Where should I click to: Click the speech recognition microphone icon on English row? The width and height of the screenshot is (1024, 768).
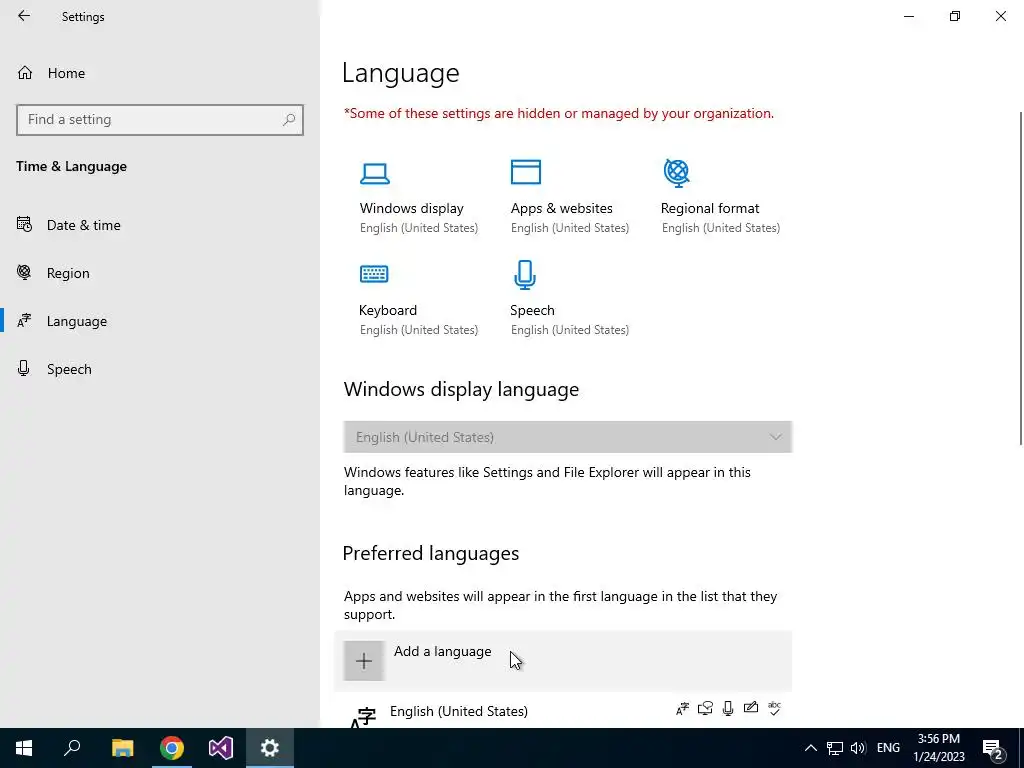[728, 709]
